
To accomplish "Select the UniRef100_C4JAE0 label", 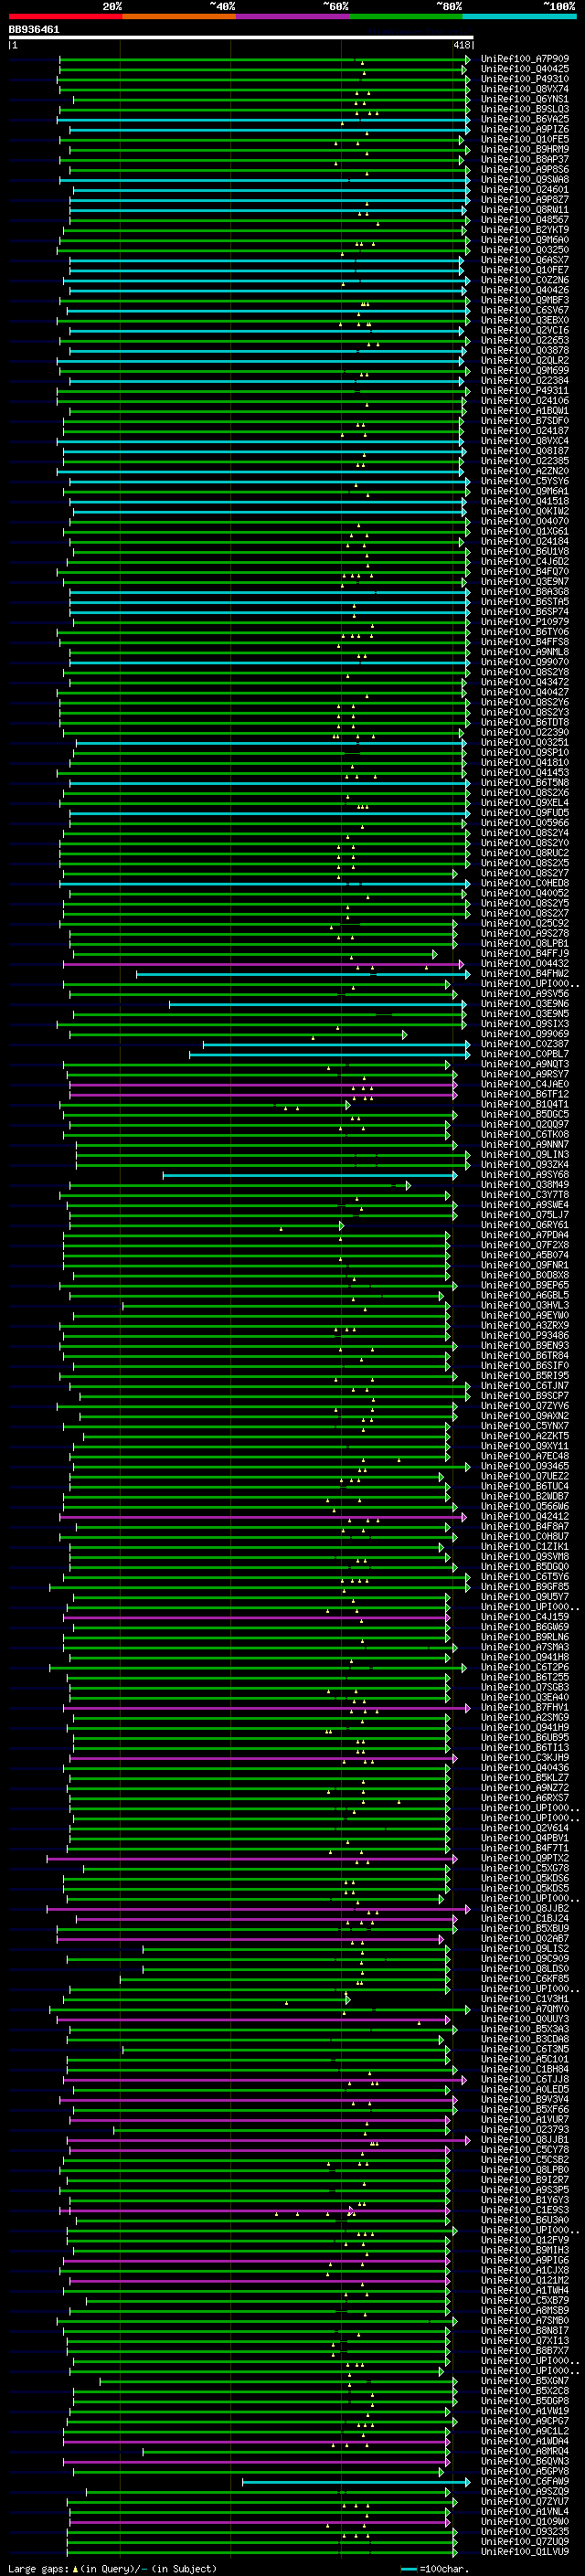I will pyautogui.click(x=525, y=1084).
